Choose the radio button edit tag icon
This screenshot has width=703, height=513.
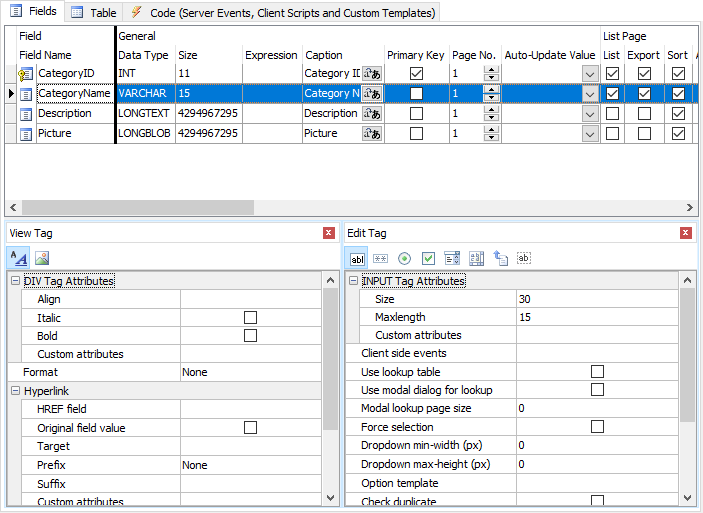click(x=404, y=258)
